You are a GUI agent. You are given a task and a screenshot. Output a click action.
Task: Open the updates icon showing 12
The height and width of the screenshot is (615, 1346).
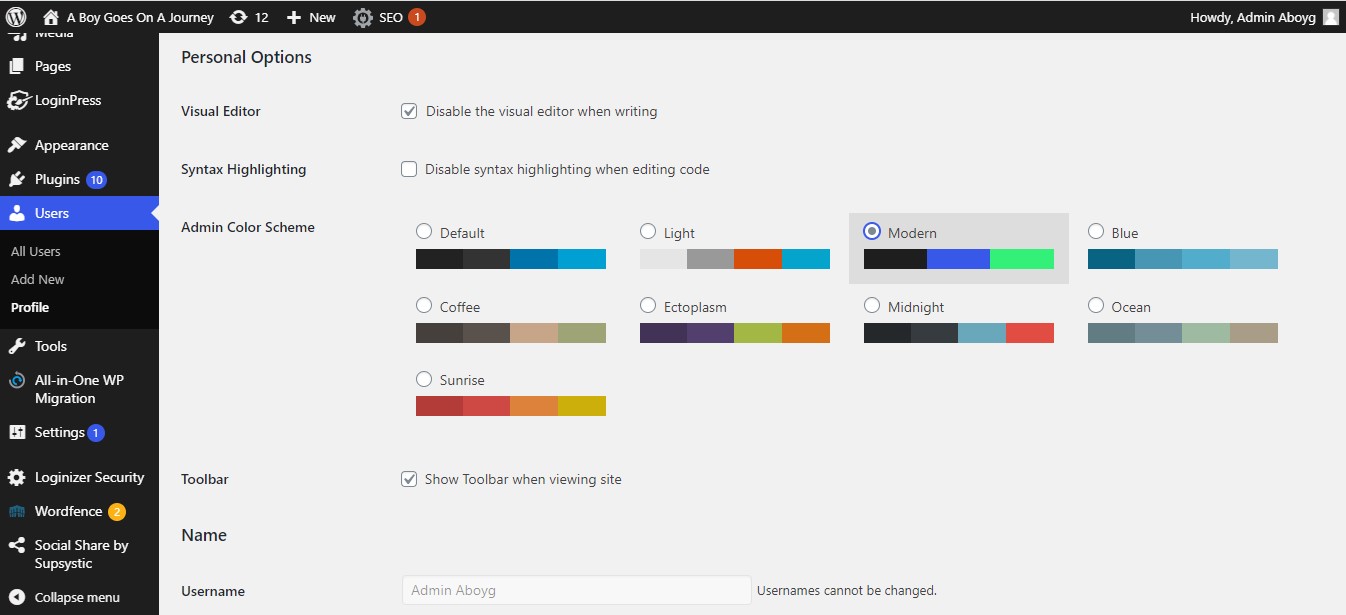click(x=238, y=17)
